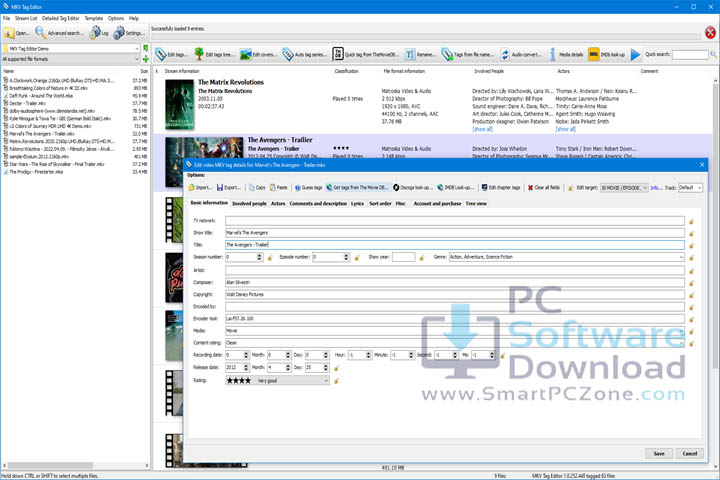The image size is (720, 480).
Task: Open the Template menu
Action: [94, 18]
